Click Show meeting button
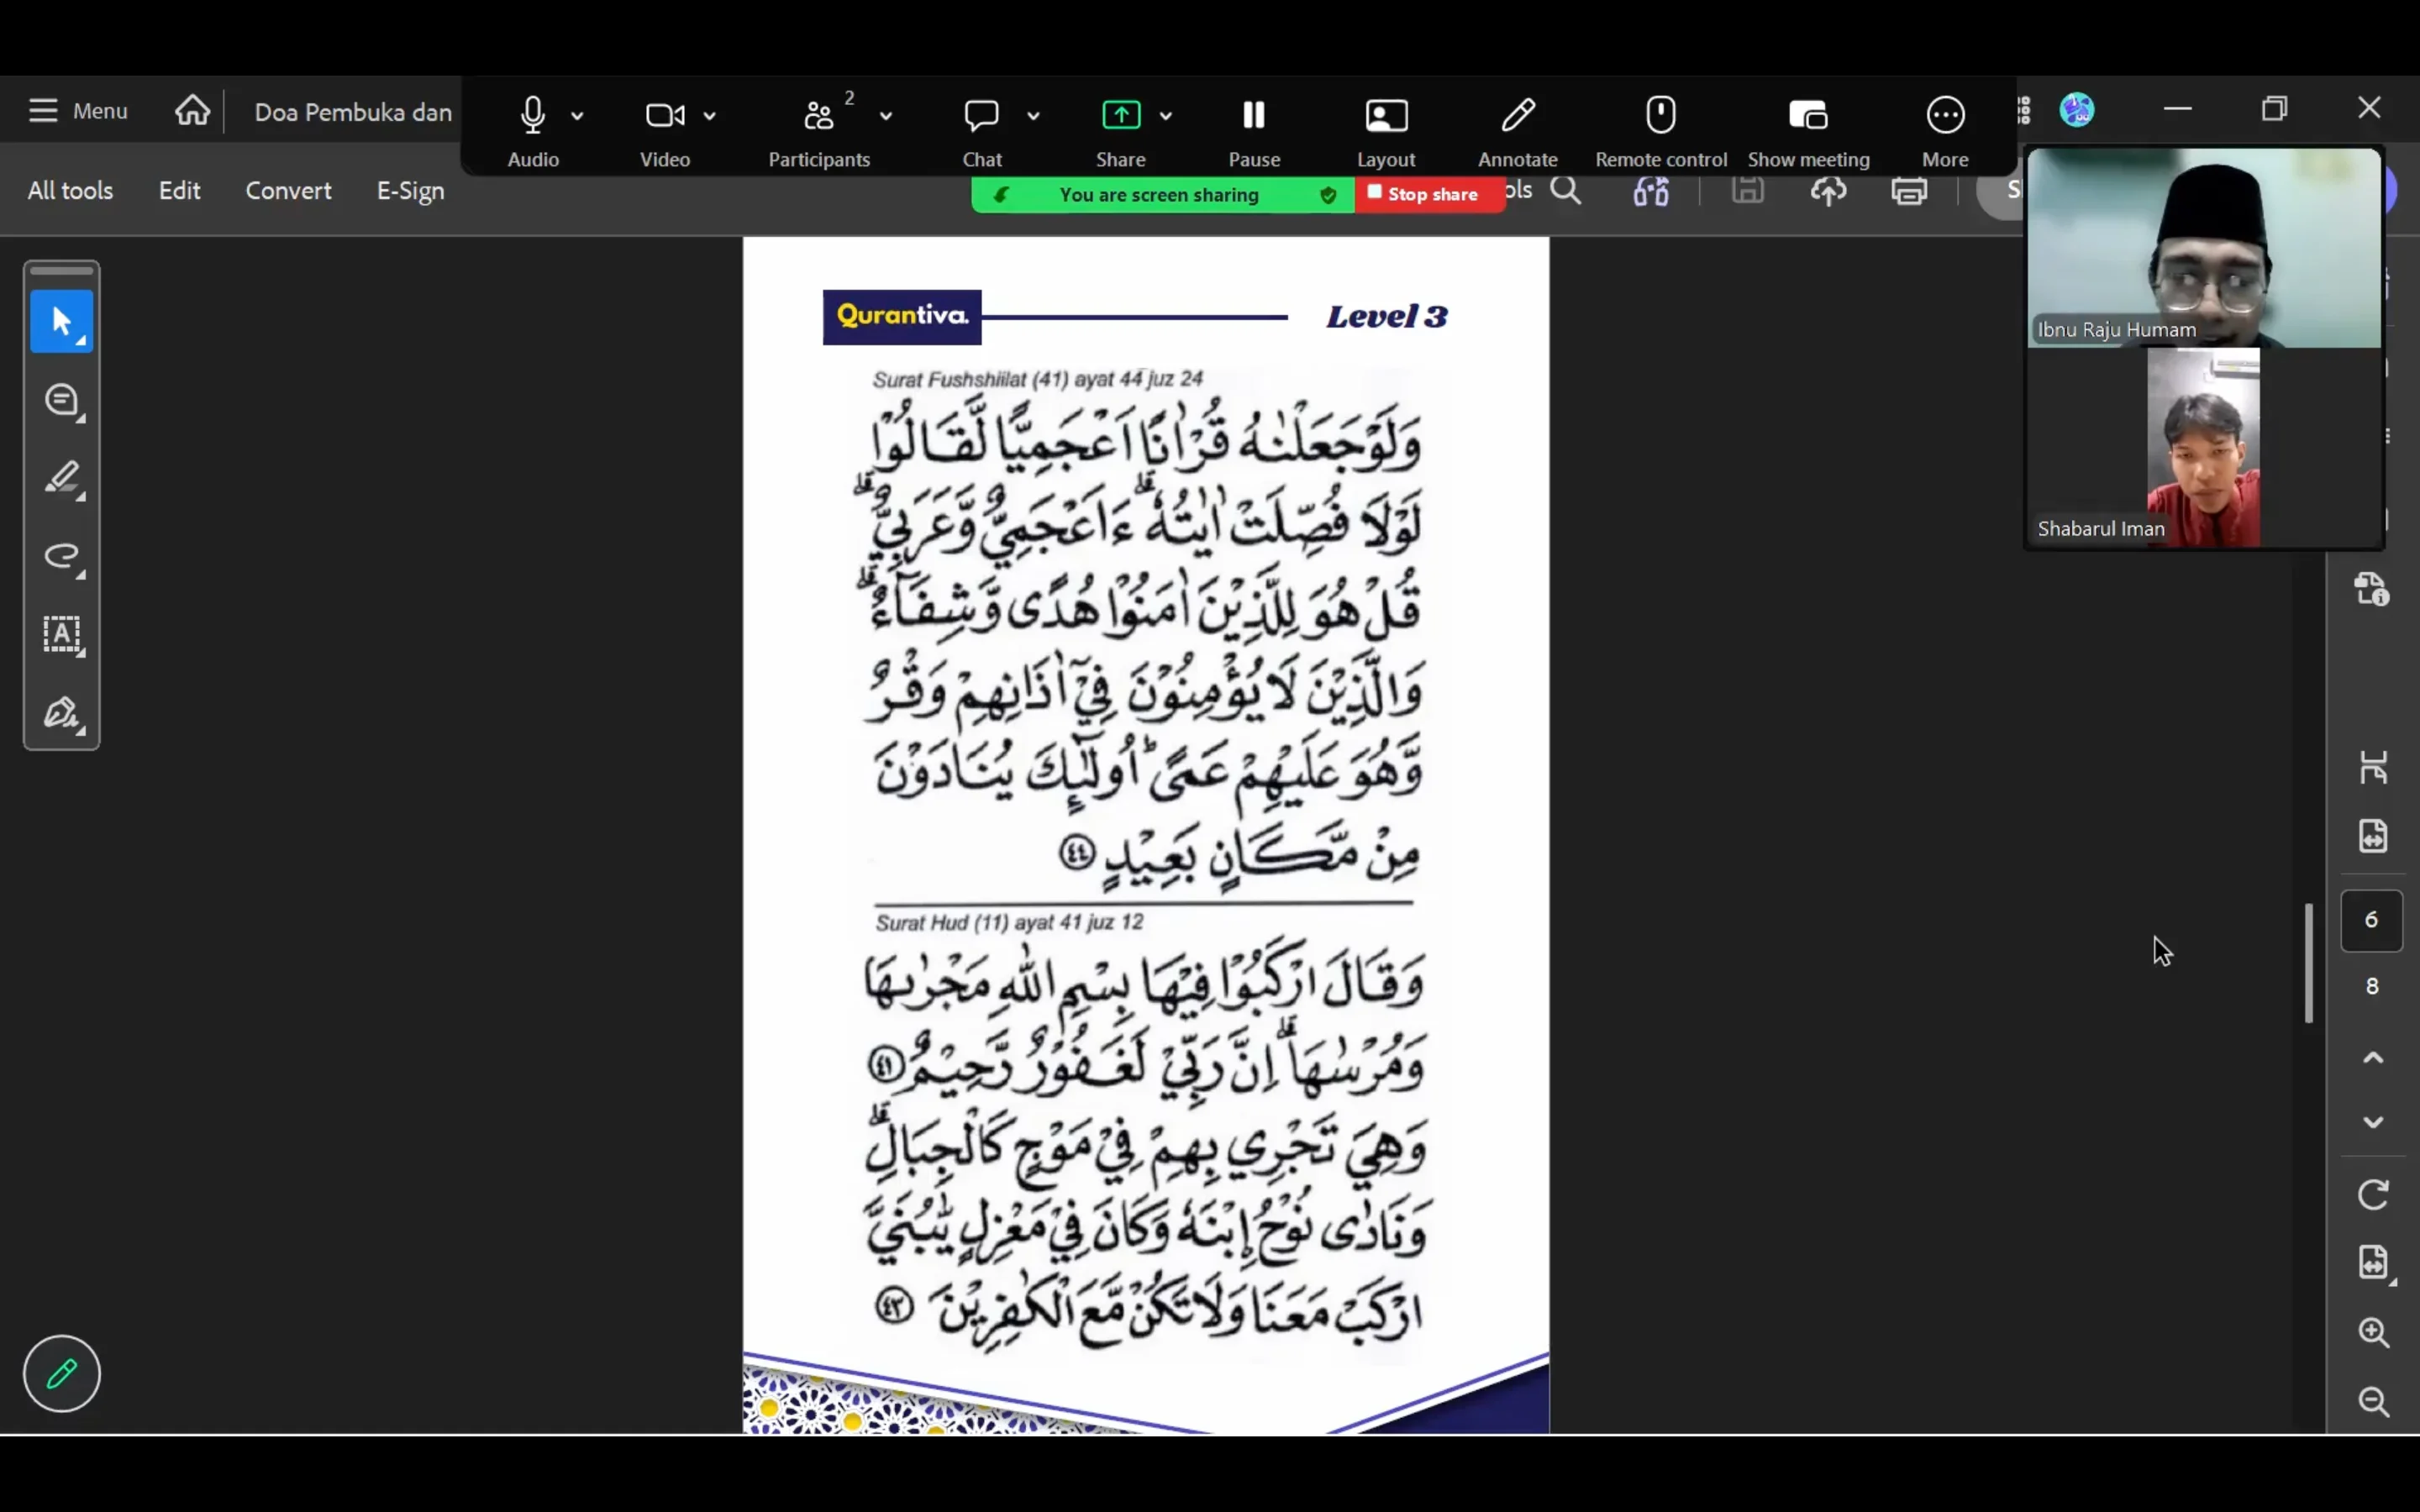The width and height of the screenshot is (2420, 1512). pos(1808,130)
